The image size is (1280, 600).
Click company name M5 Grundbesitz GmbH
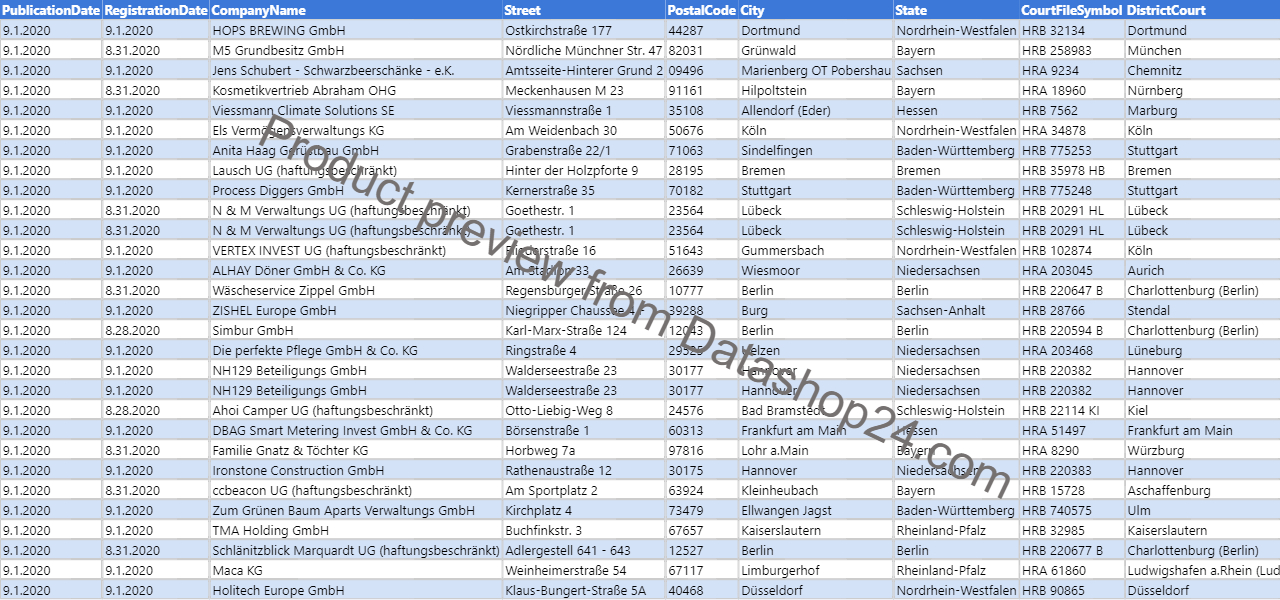point(356,50)
